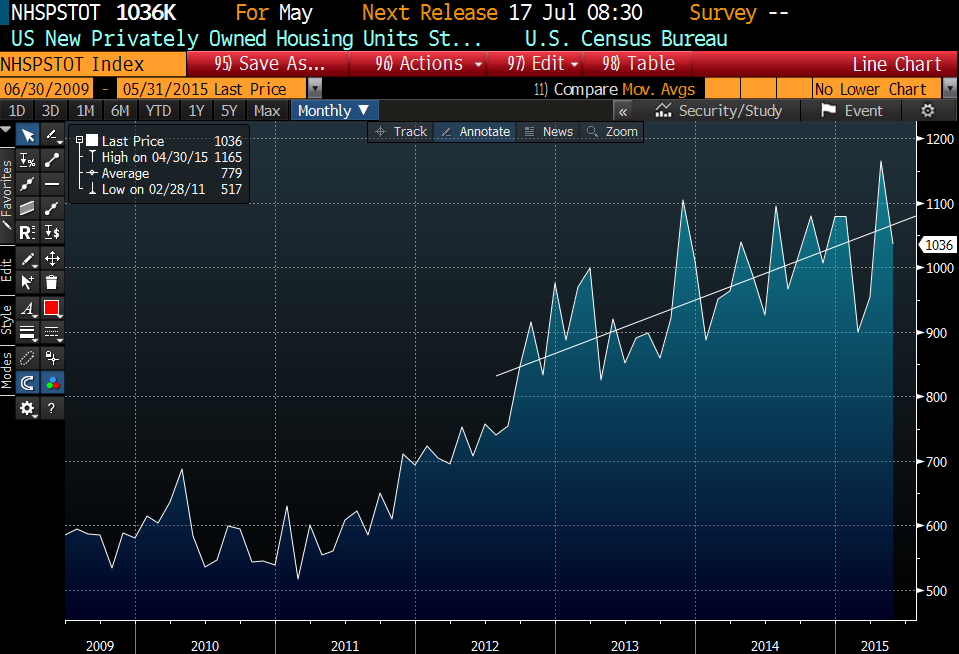Collapse the Last Price legend tree
Screen dimensions: 959x654
pyautogui.click(x=79, y=141)
